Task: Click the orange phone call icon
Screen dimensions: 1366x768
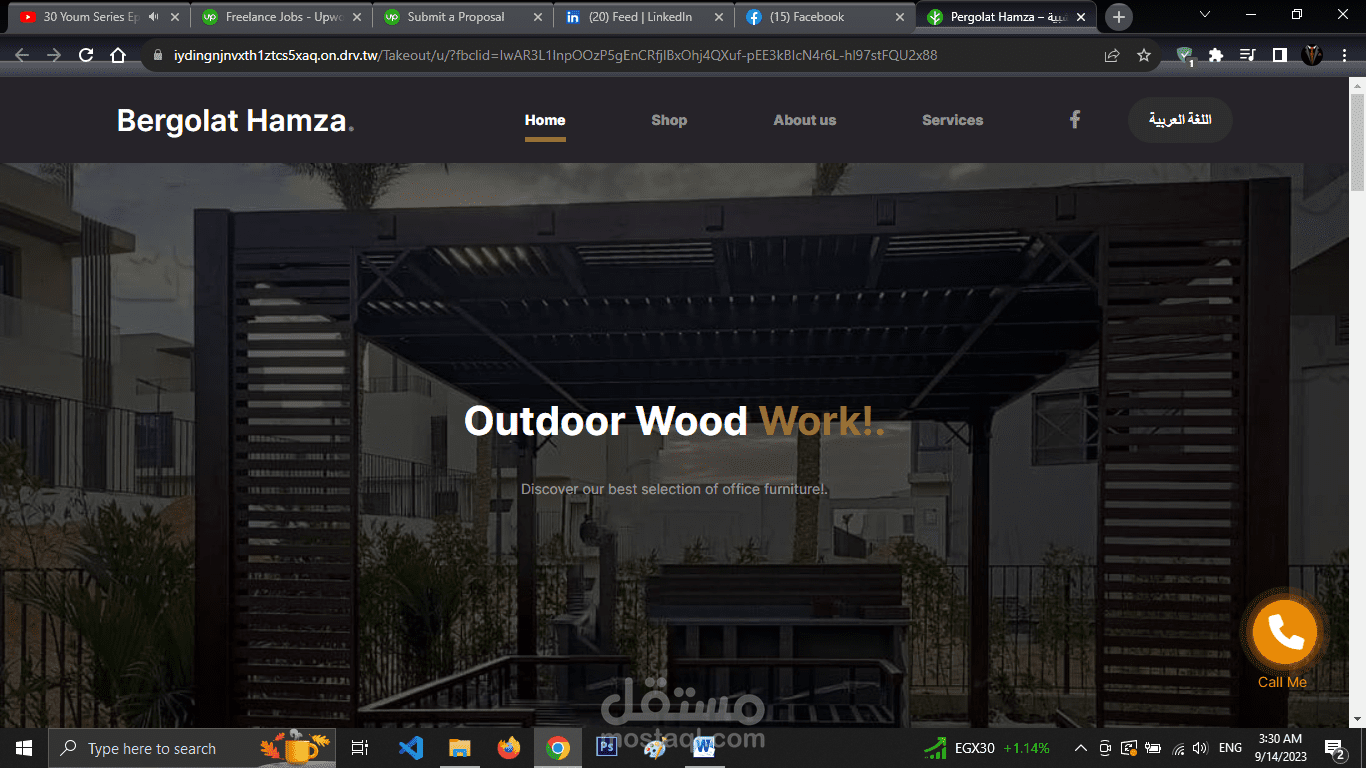Action: tap(1284, 632)
